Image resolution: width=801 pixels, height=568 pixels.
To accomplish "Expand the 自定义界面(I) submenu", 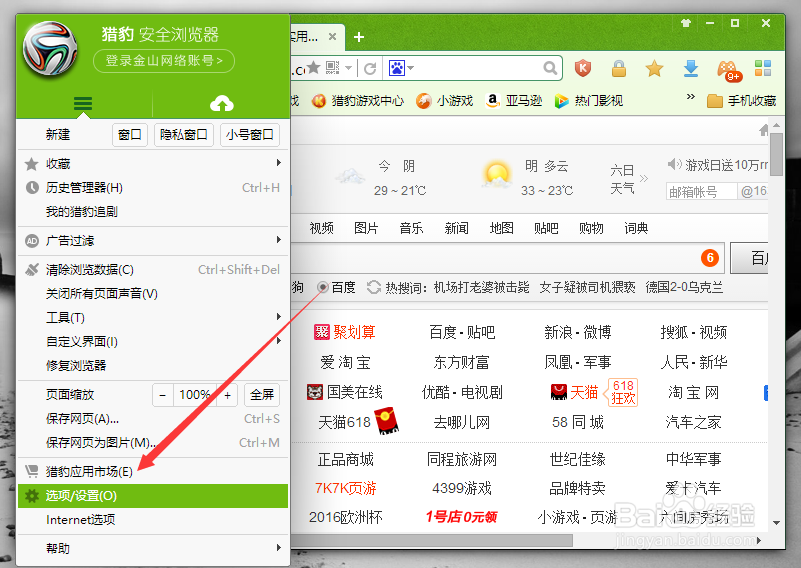I will click(278, 341).
